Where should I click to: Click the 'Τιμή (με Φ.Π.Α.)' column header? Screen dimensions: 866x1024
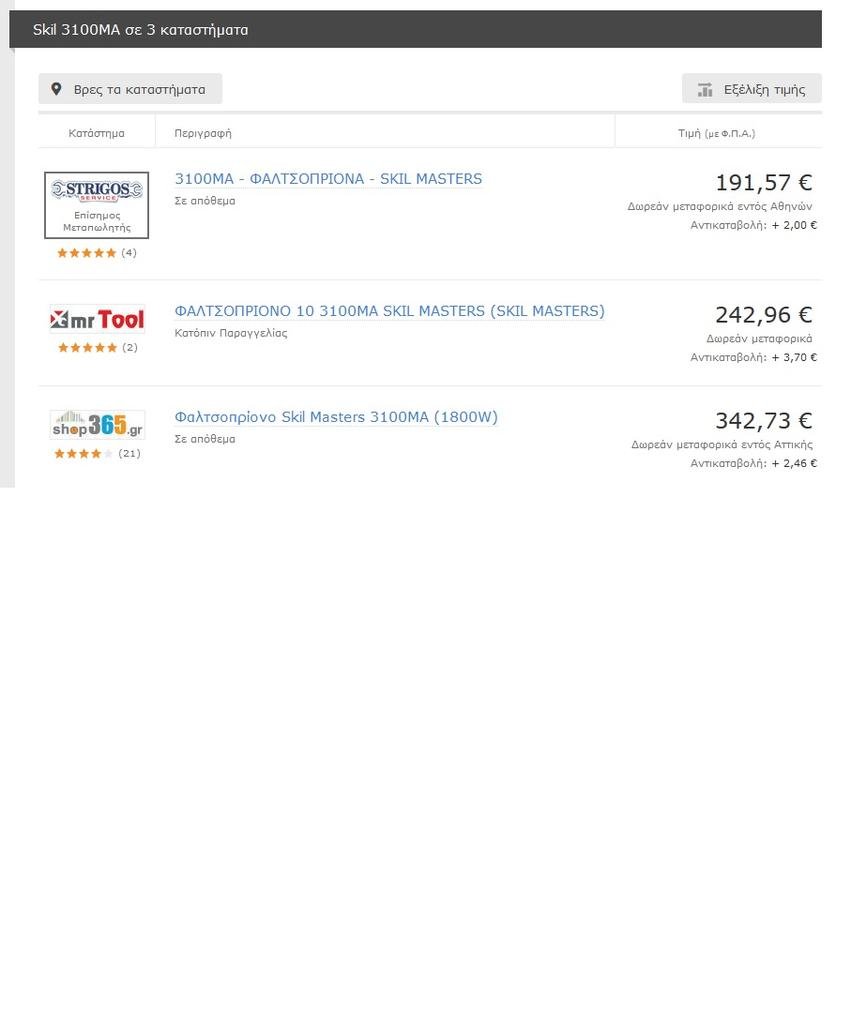(x=716, y=133)
